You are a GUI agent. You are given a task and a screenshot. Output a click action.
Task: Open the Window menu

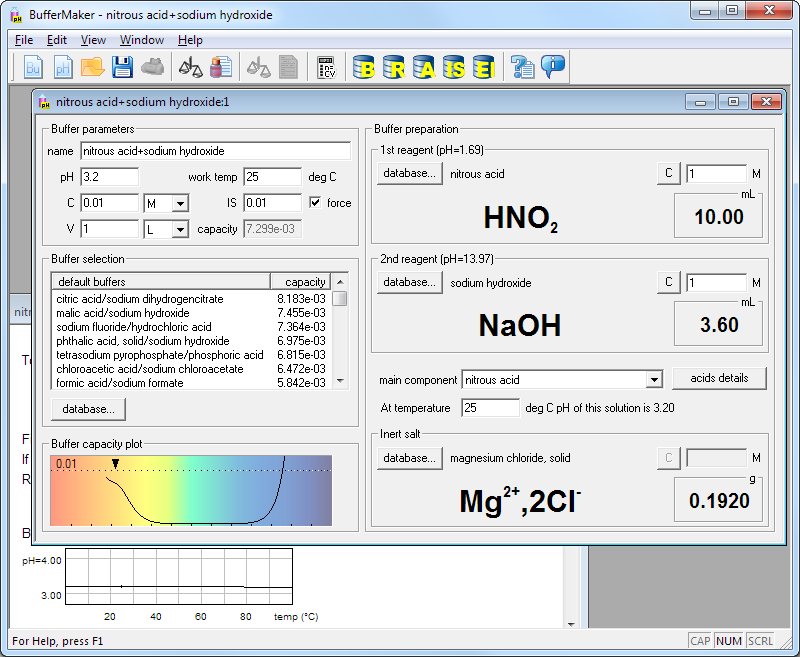[142, 40]
